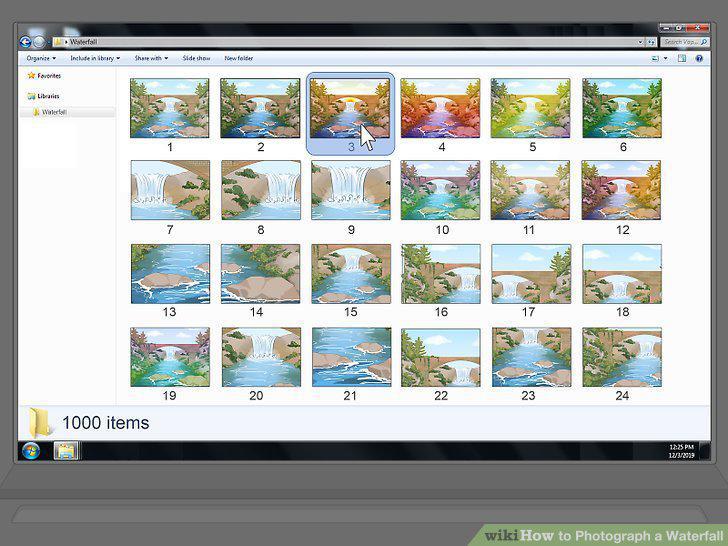Screen dimensions: 728x546
Task: Select photo thumbnail 23
Action: [x=532, y=357]
